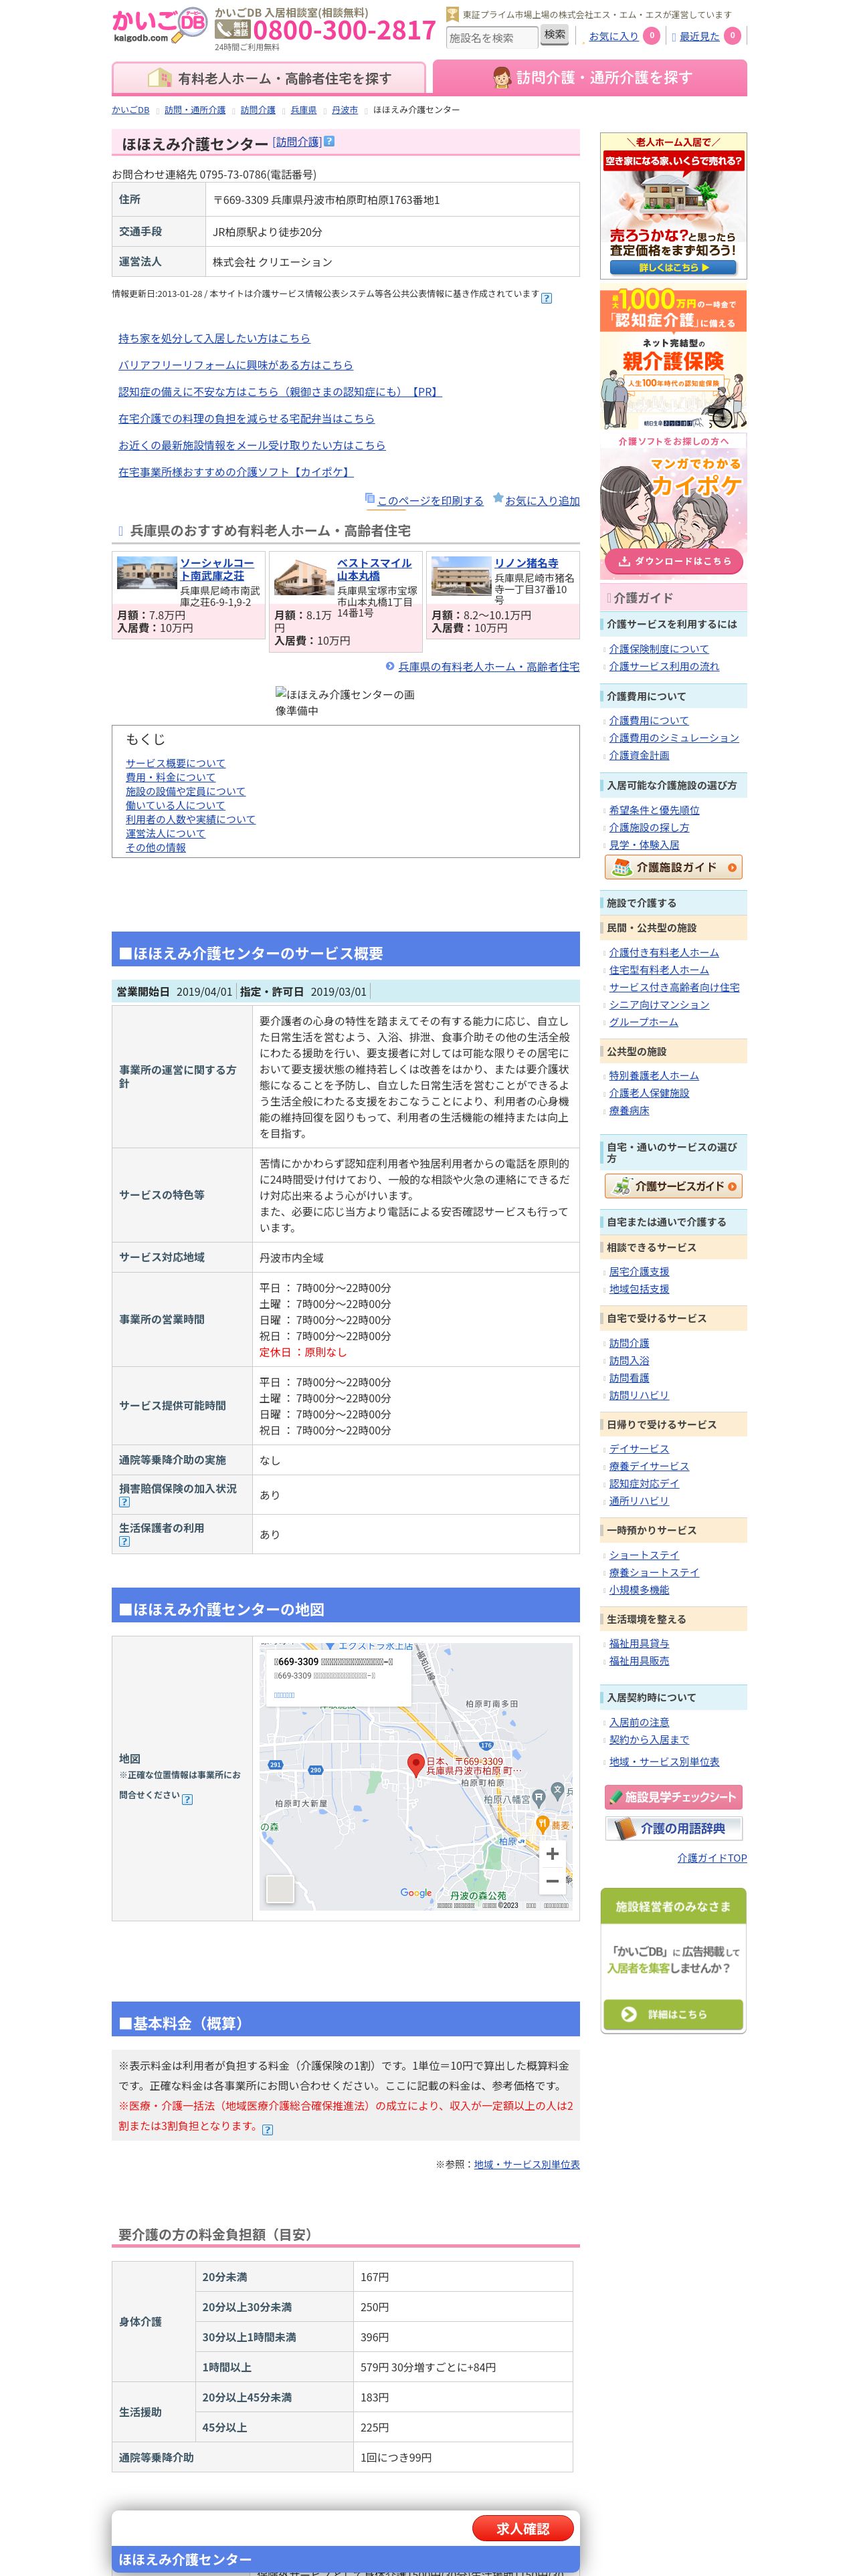This screenshot has height=2576, width=859.
Task: Click the 求人確認 red button
Action: click(523, 2528)
